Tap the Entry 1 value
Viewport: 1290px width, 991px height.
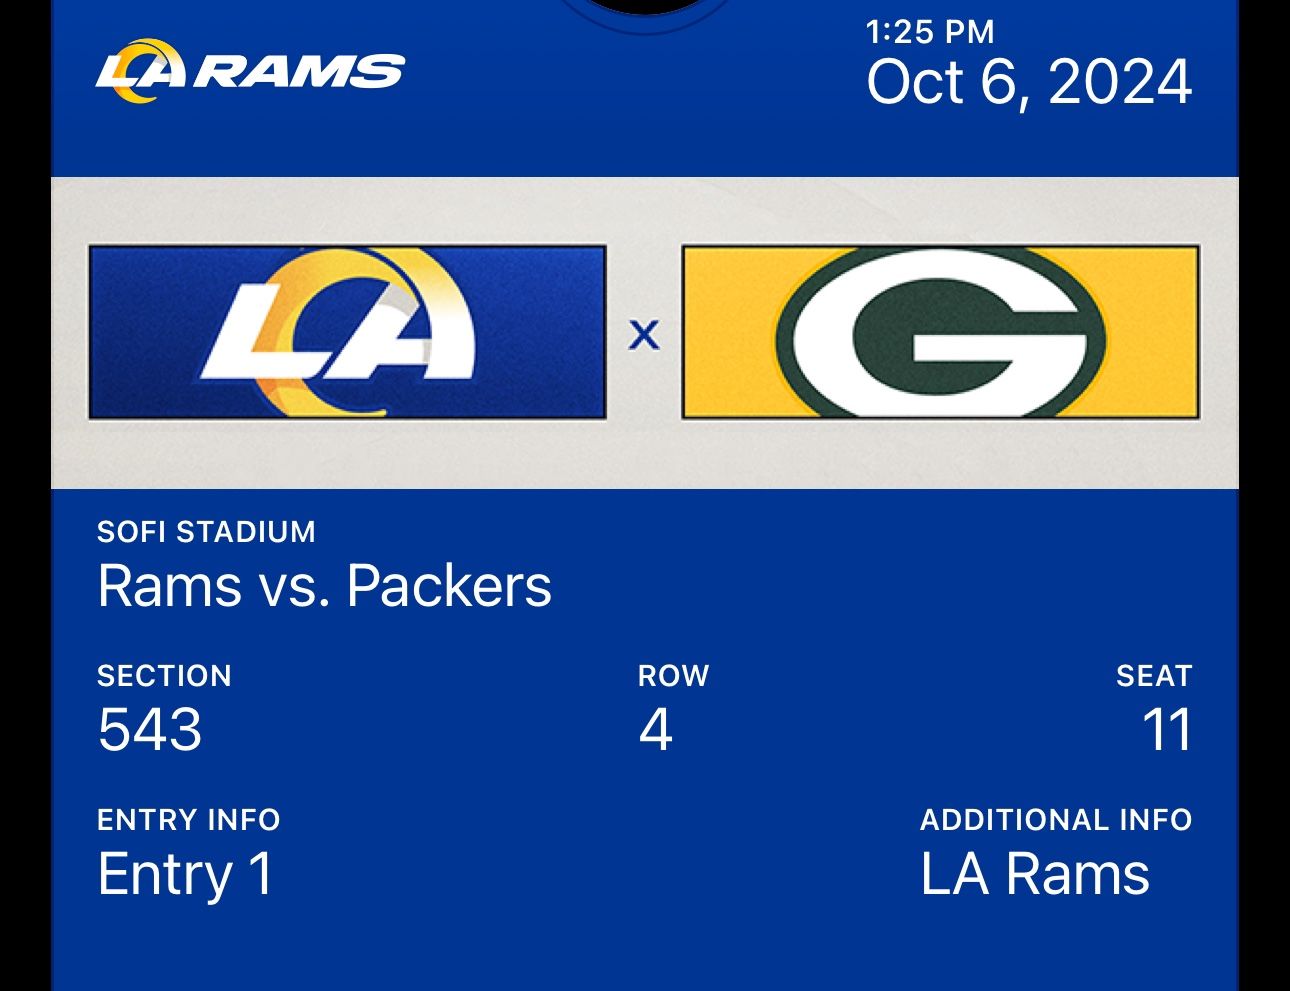coord(185,873)
